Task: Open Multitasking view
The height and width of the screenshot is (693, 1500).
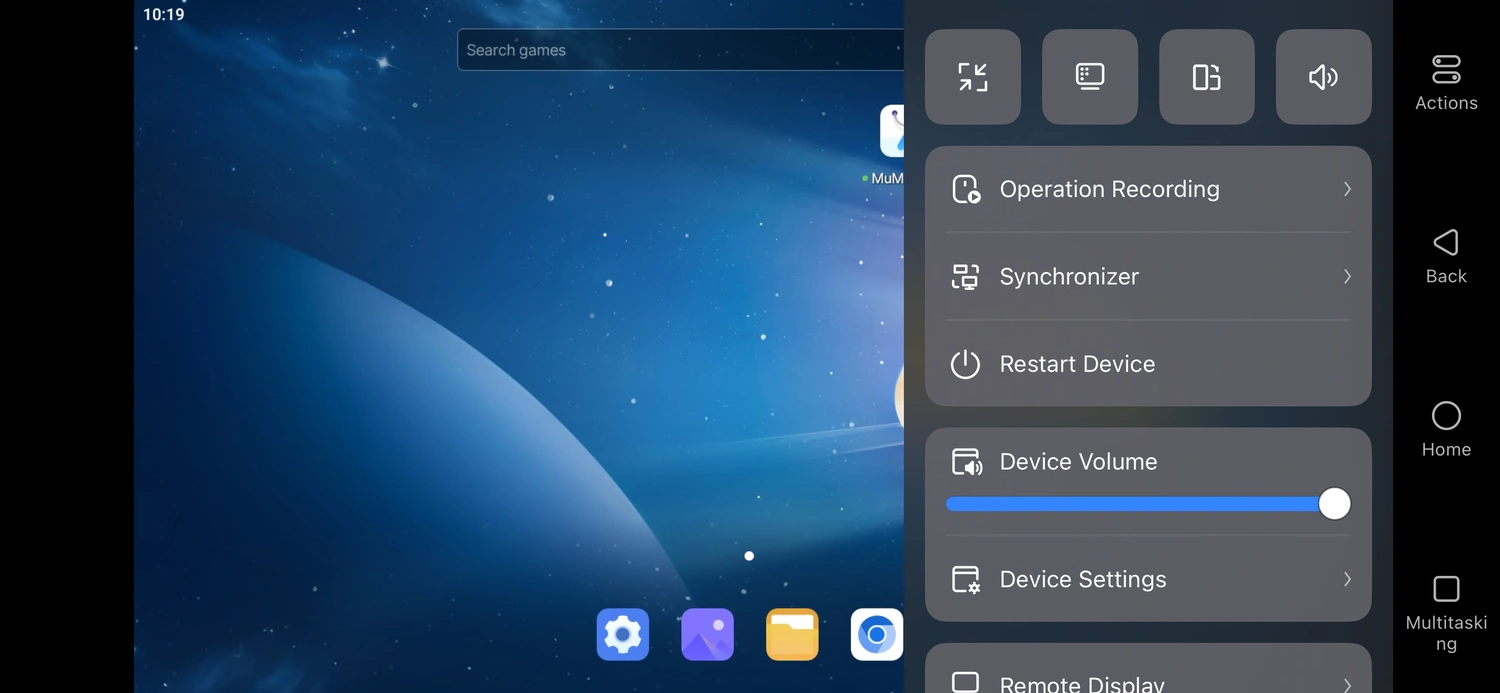Action: [x=1446, y=614]
